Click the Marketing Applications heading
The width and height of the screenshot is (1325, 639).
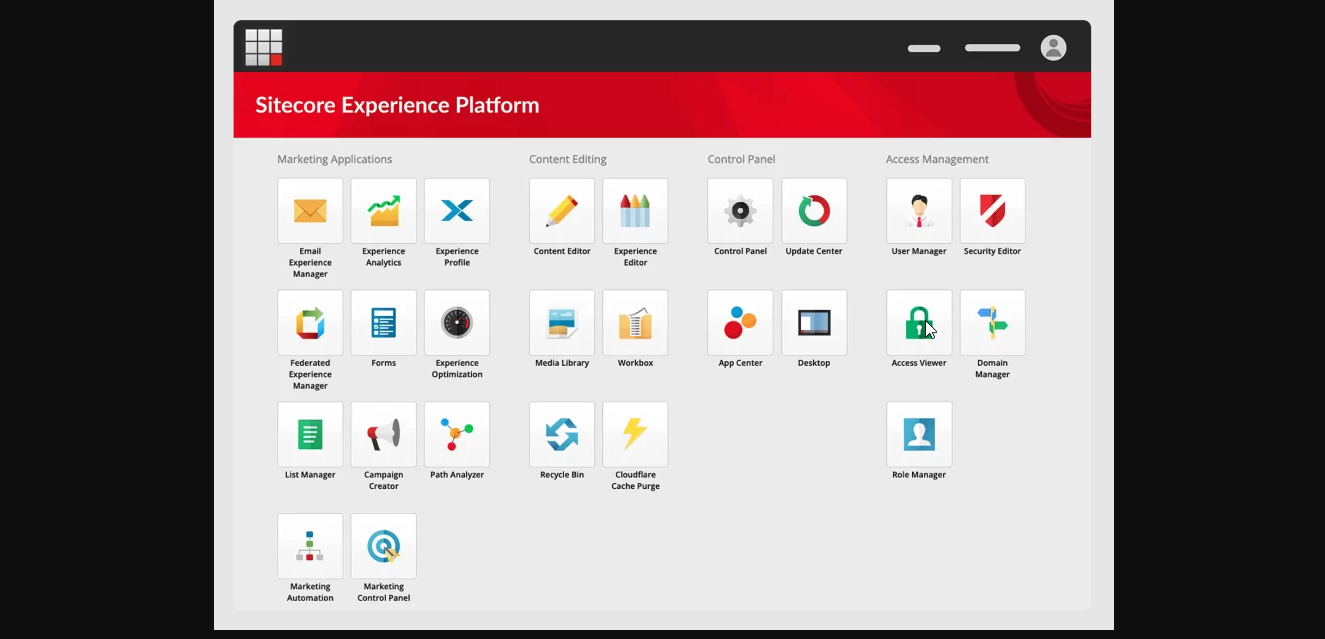(335, 159)
